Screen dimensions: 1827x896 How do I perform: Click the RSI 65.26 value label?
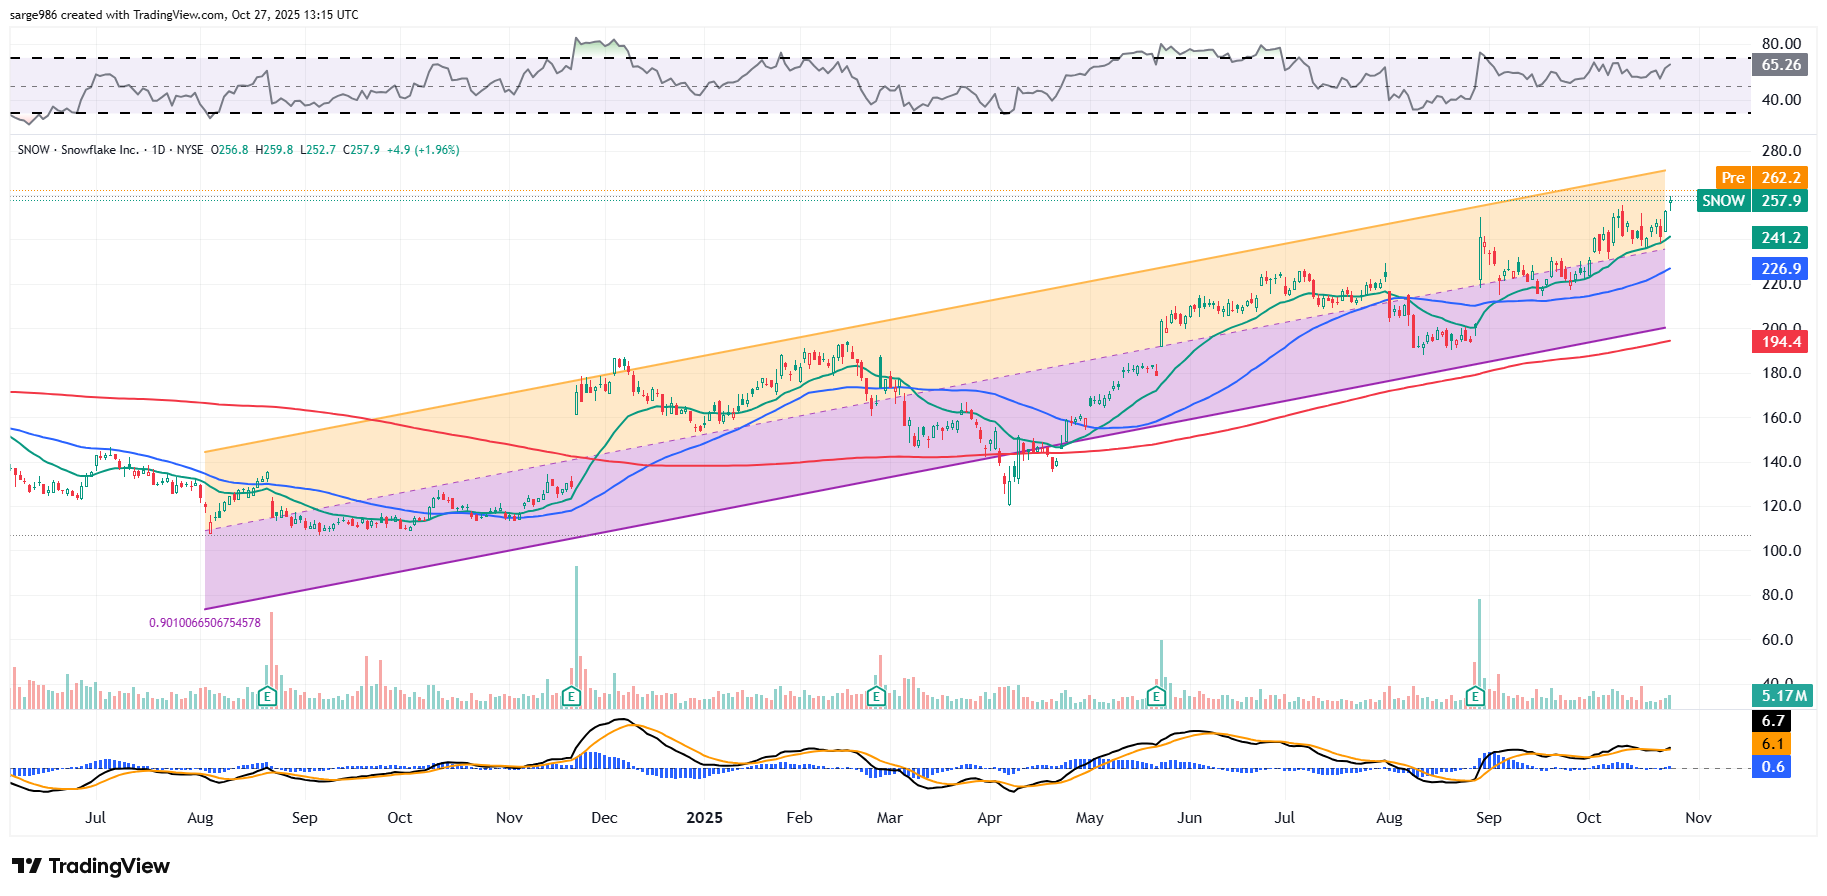(1780, 65)
